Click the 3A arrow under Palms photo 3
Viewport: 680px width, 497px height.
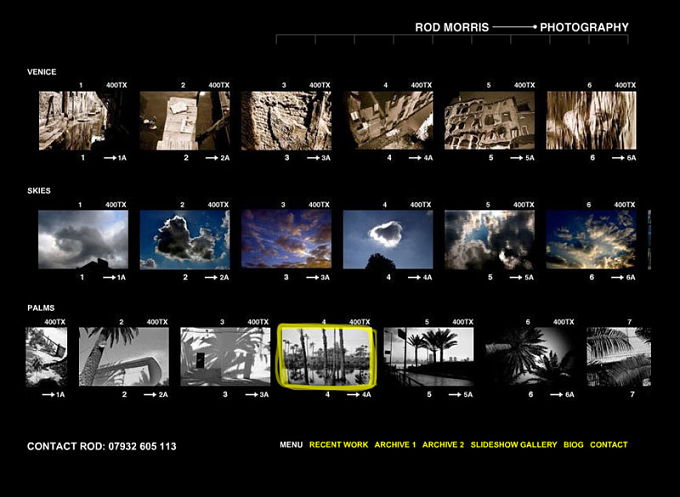257,395
